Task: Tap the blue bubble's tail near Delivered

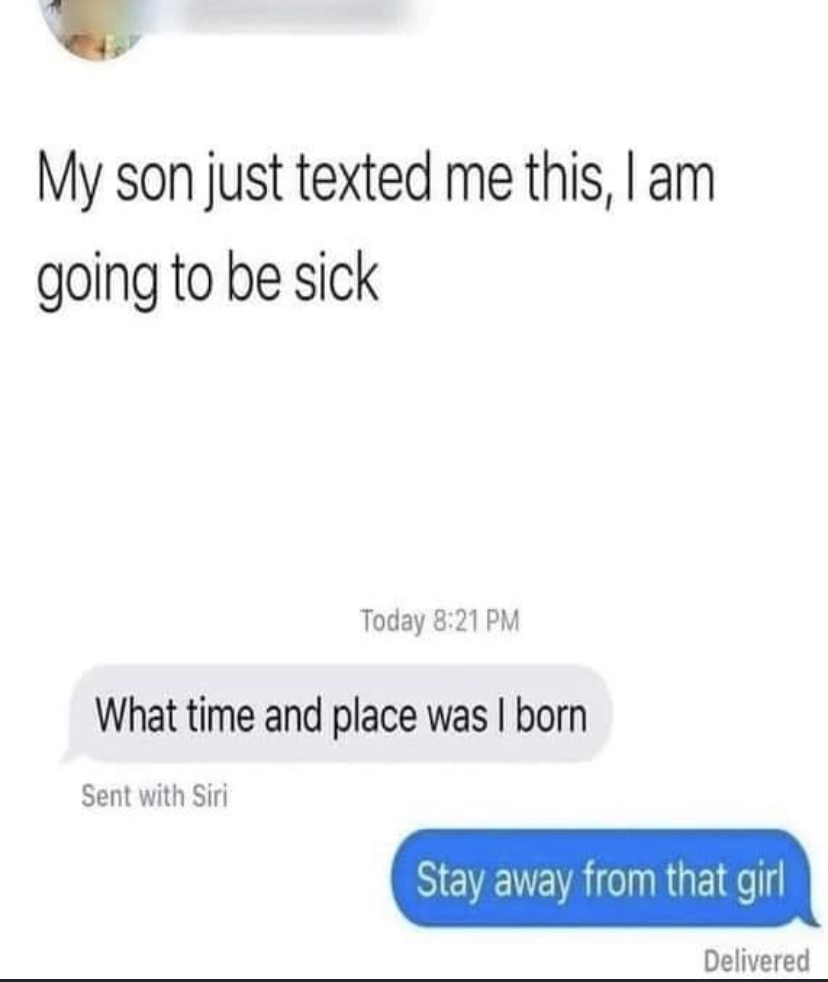Action: coord(809,918)
